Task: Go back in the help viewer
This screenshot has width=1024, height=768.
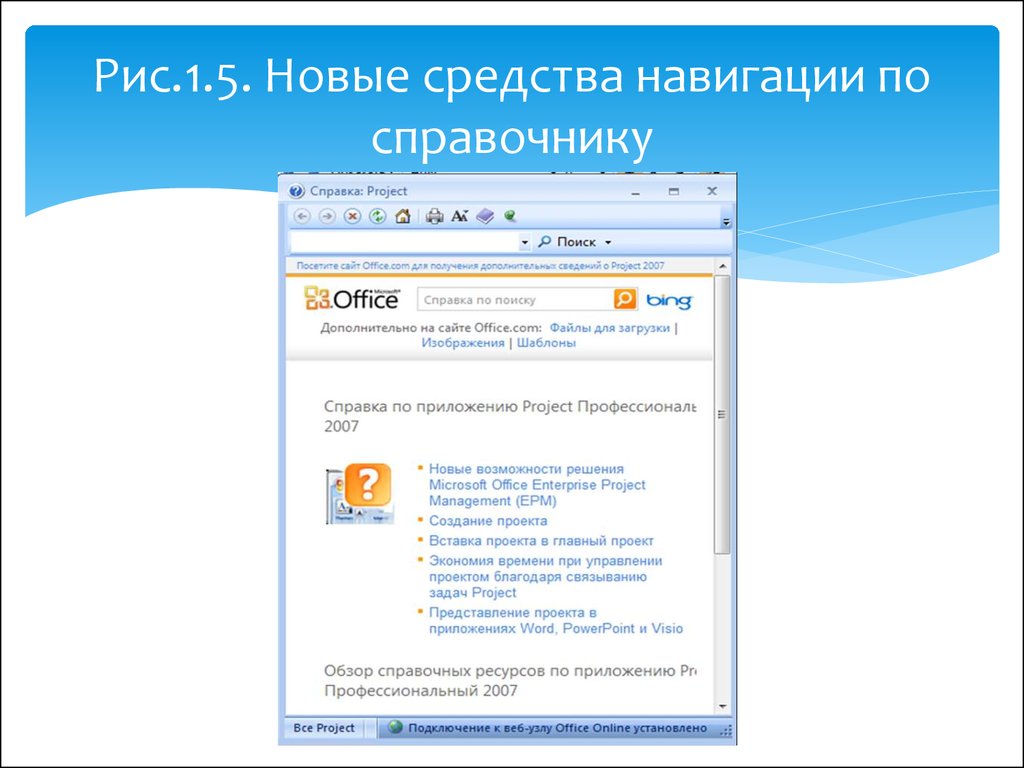Action: pyautogui.click(x=302, y=216)
